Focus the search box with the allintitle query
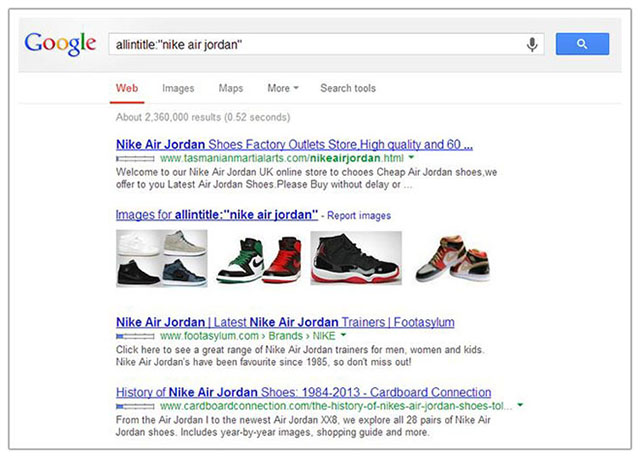Viewport: 640px width, 458px height. 326,44
